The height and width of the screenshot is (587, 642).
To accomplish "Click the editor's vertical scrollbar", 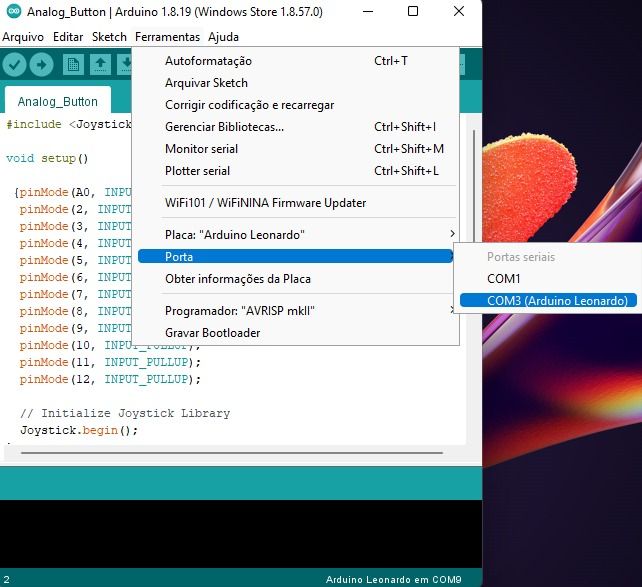I will (x=474, y=186).
